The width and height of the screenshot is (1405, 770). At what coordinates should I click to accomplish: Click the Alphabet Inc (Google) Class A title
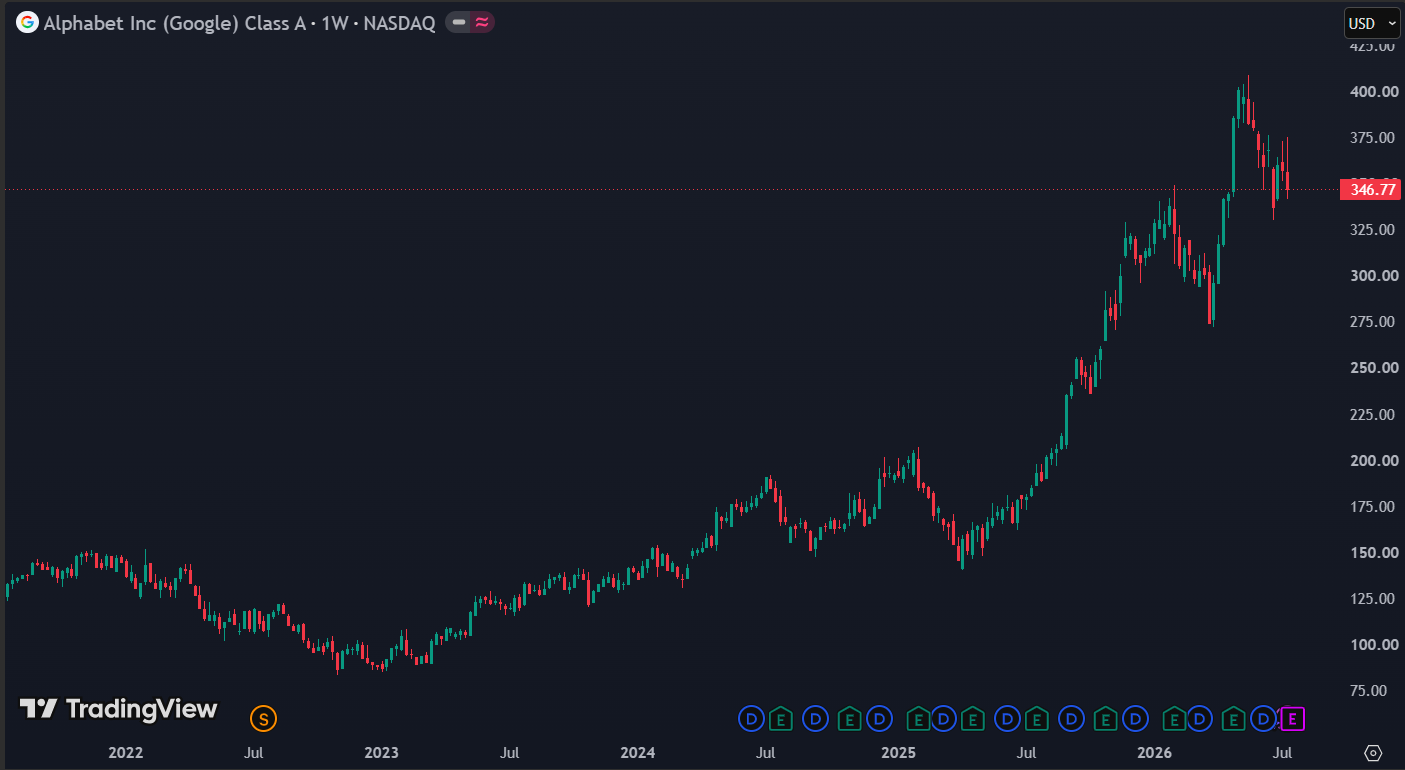click(177, 23)
